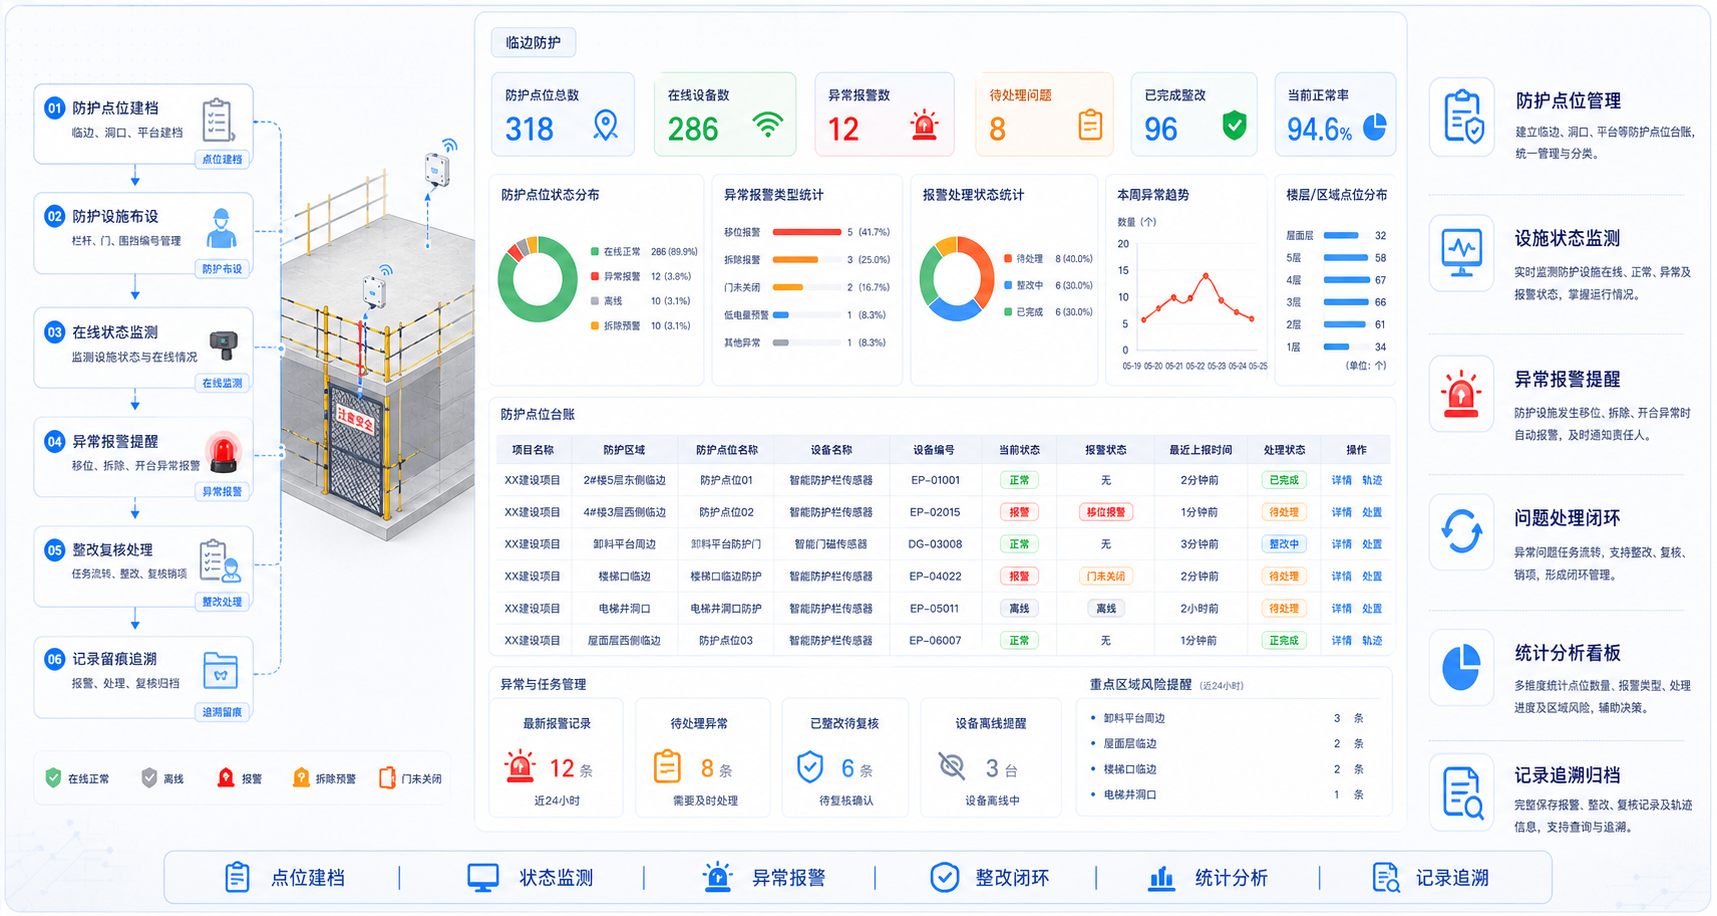This screenshot has width=1717, height=916.
Task: Click the red 异常报警提醒 siren icon on right
Action: pos(1461,394)
